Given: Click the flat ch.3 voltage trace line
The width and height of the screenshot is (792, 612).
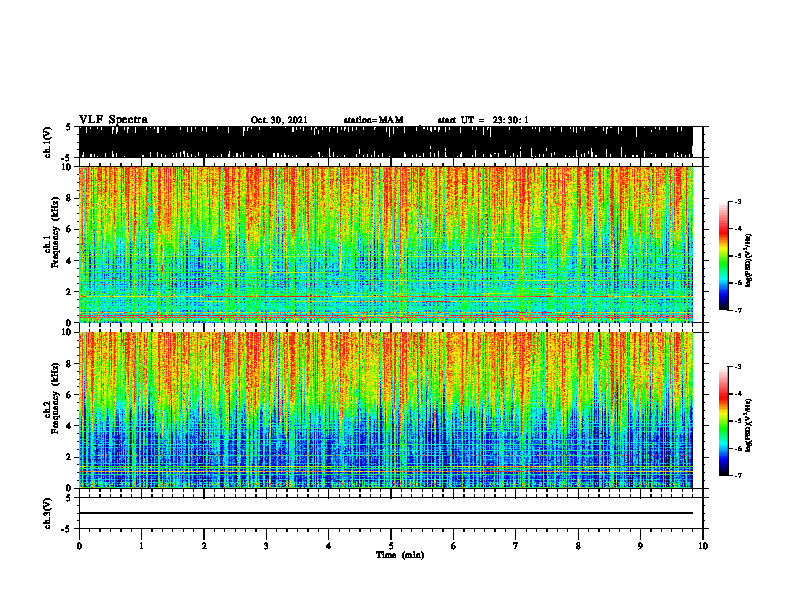Looking at the screenshot, I should pos(386,513).
